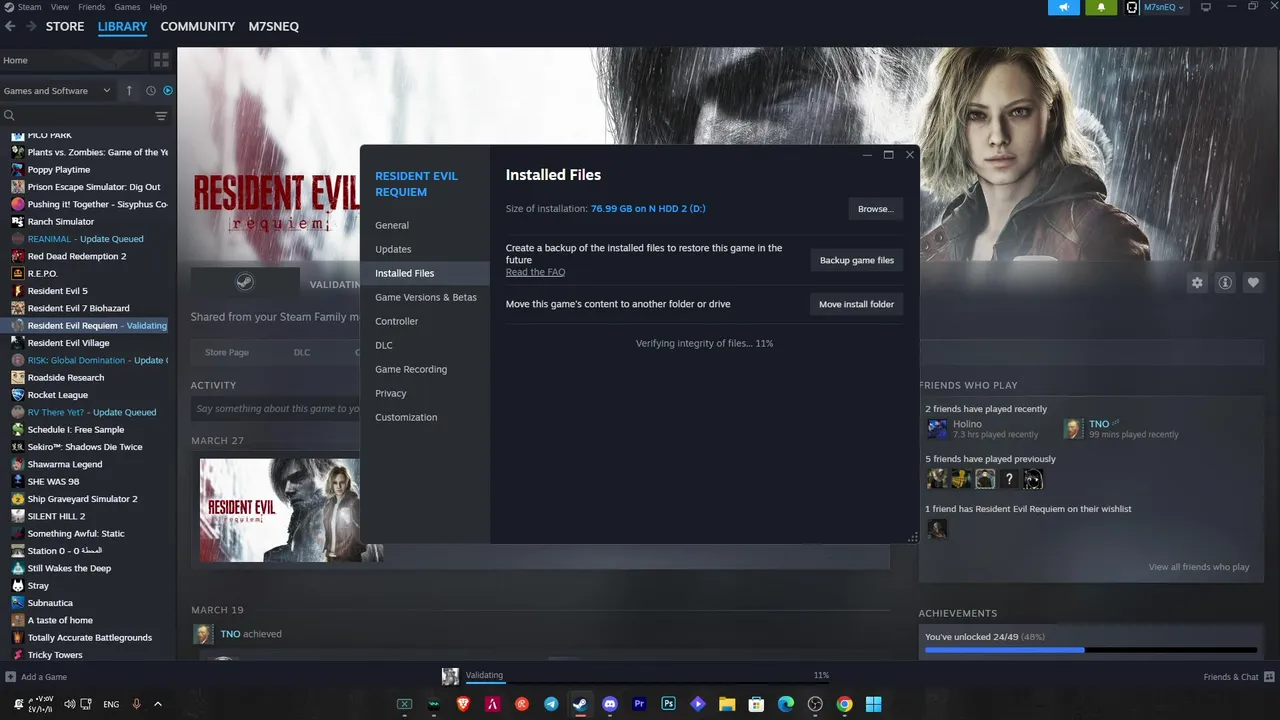The image size is (1280, 720).
Task: Select Privacy in properties sidebar
Action: tap(425, 393)
